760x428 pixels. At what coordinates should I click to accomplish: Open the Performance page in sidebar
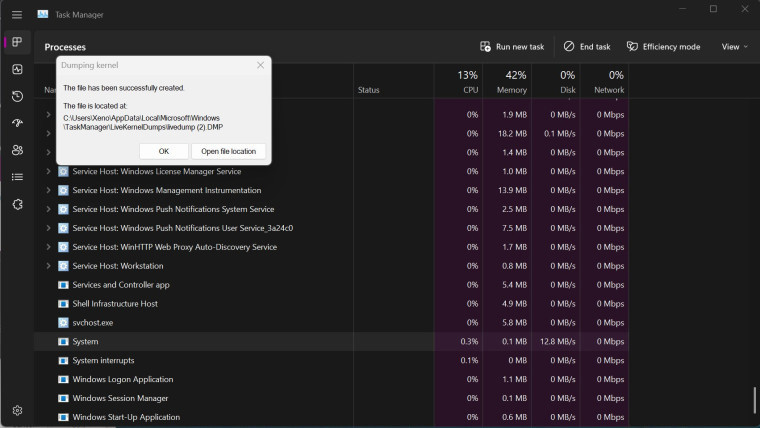click(x=17, y=69)
